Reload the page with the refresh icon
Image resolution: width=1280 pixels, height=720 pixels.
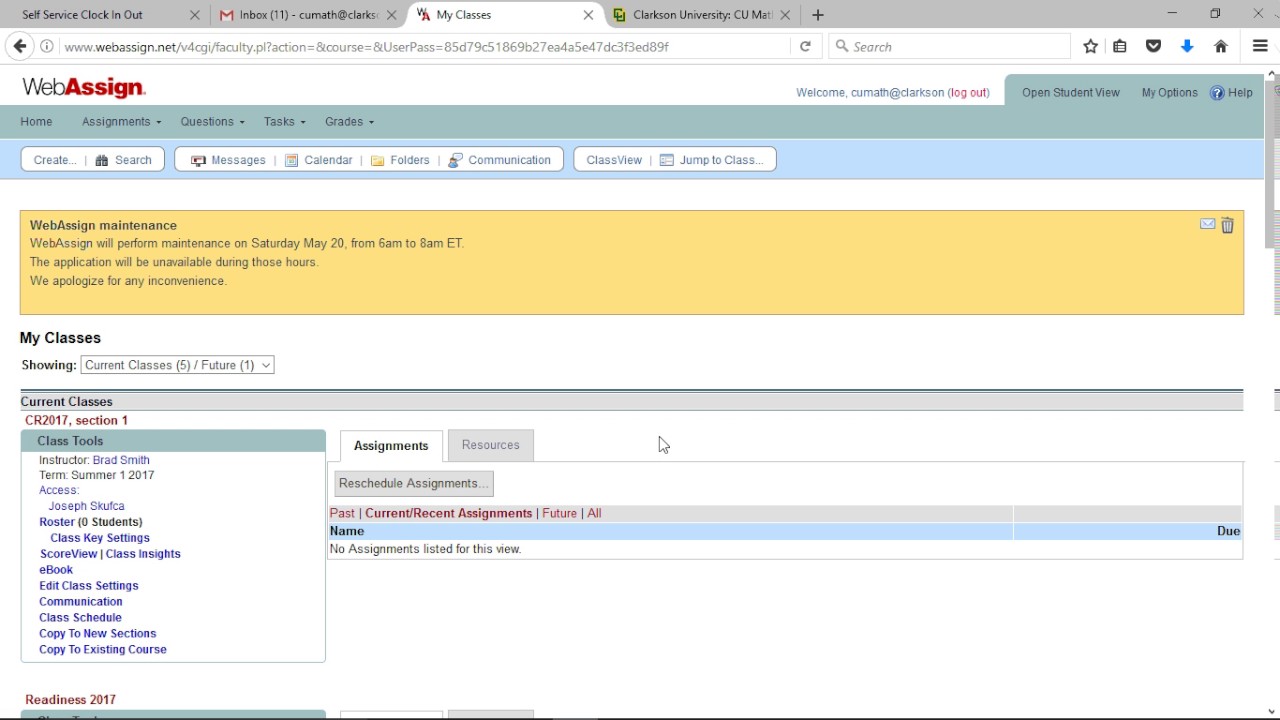(x=805, y=46)
